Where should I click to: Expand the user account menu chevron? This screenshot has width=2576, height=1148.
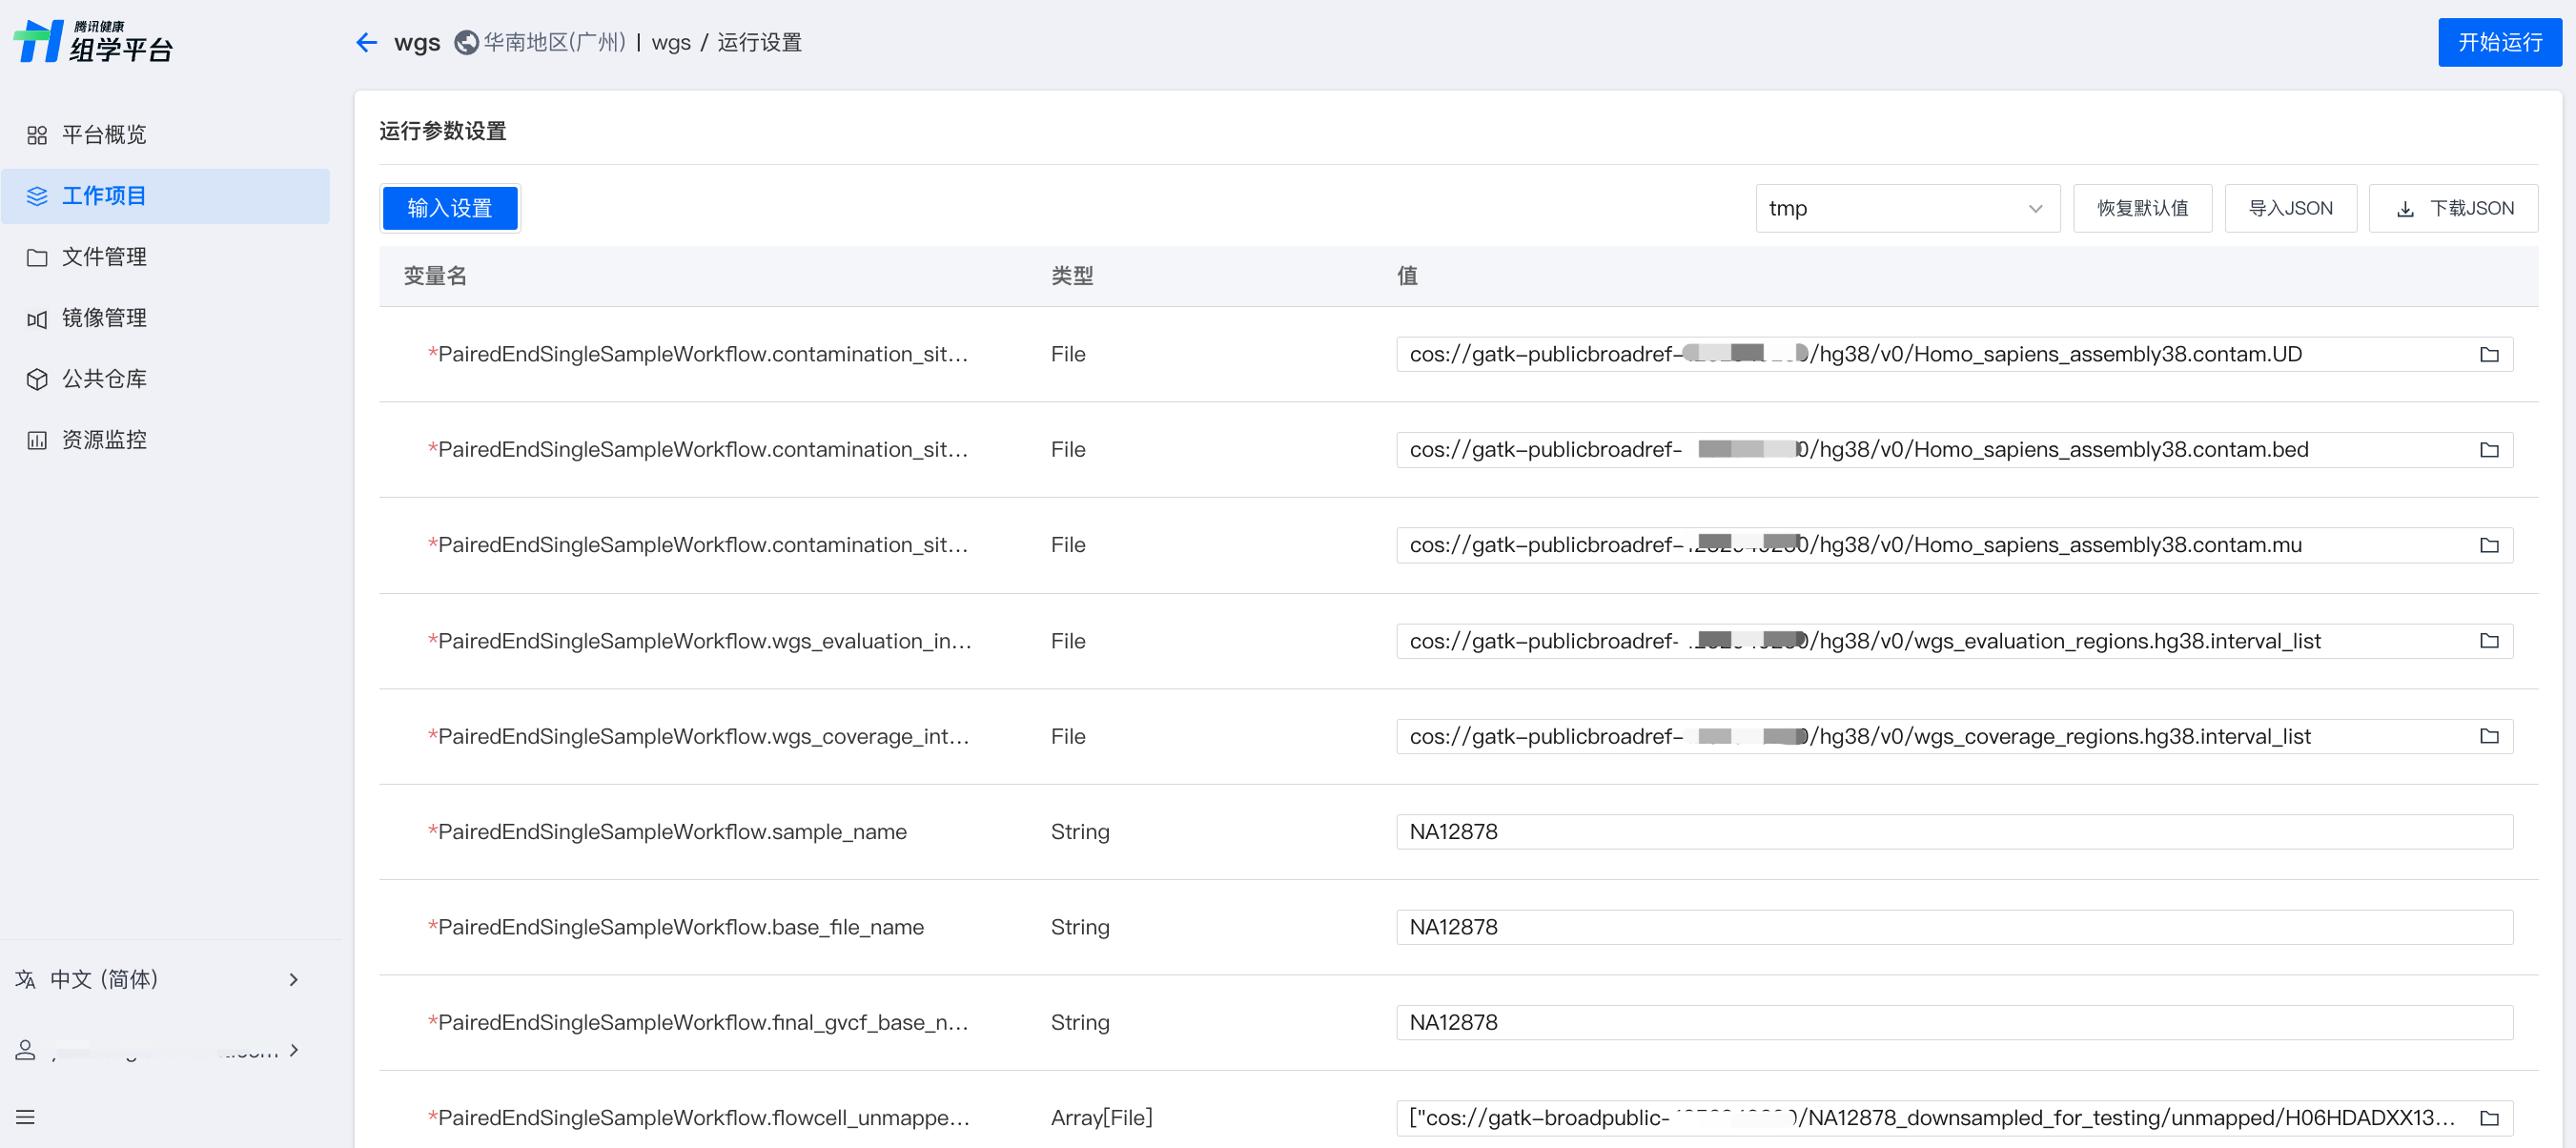[x=293, y=1049]
